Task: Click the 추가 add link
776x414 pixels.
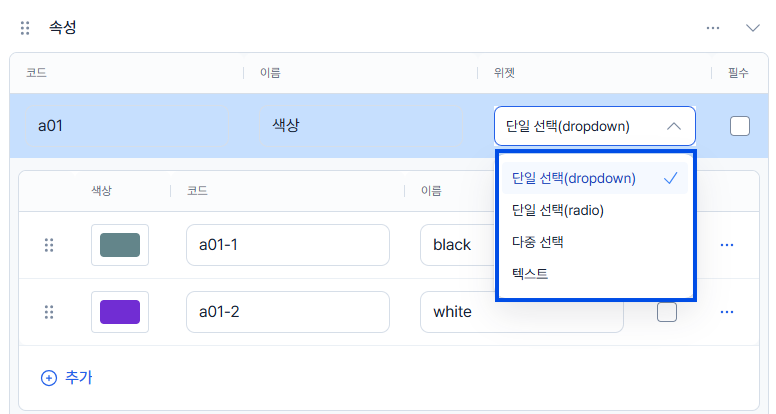Action: tap(67, 378)
